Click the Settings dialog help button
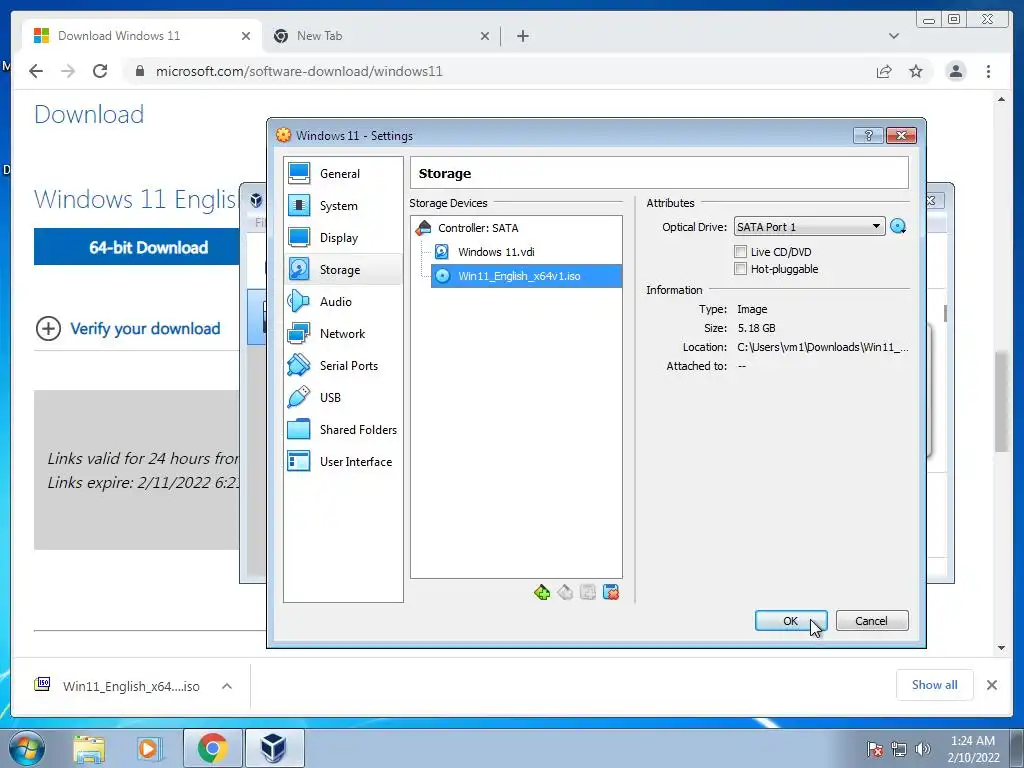The image size is (1024, 768). [869, 135]
